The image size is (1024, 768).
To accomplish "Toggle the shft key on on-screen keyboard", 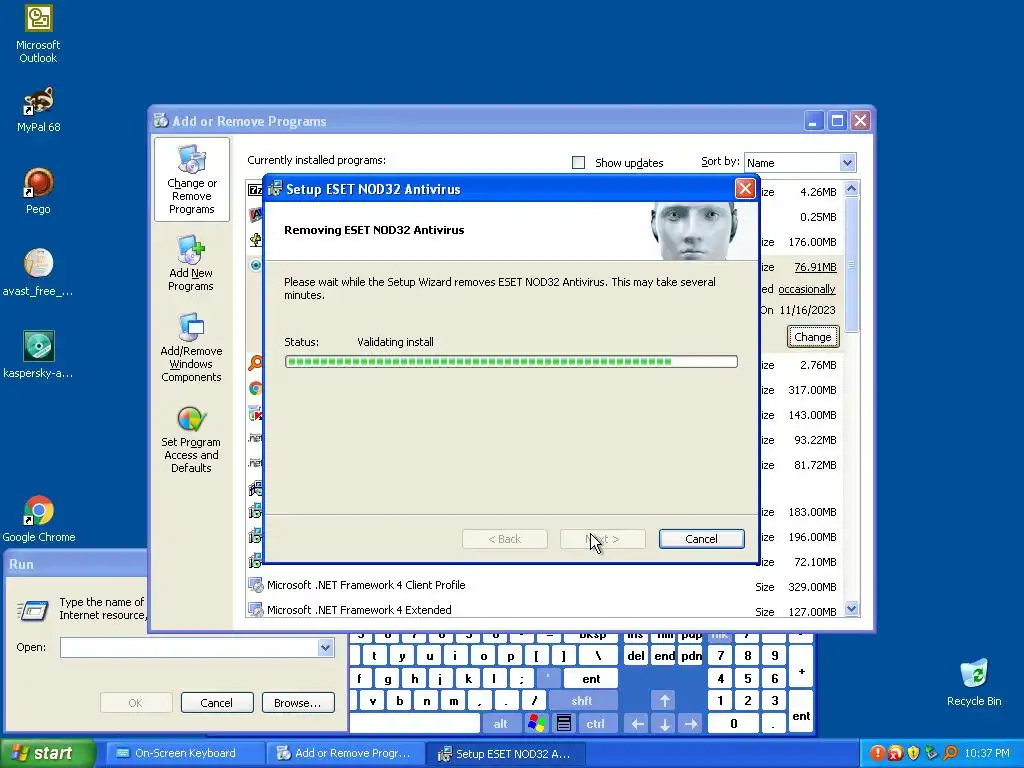I will [x=582, y=701].
